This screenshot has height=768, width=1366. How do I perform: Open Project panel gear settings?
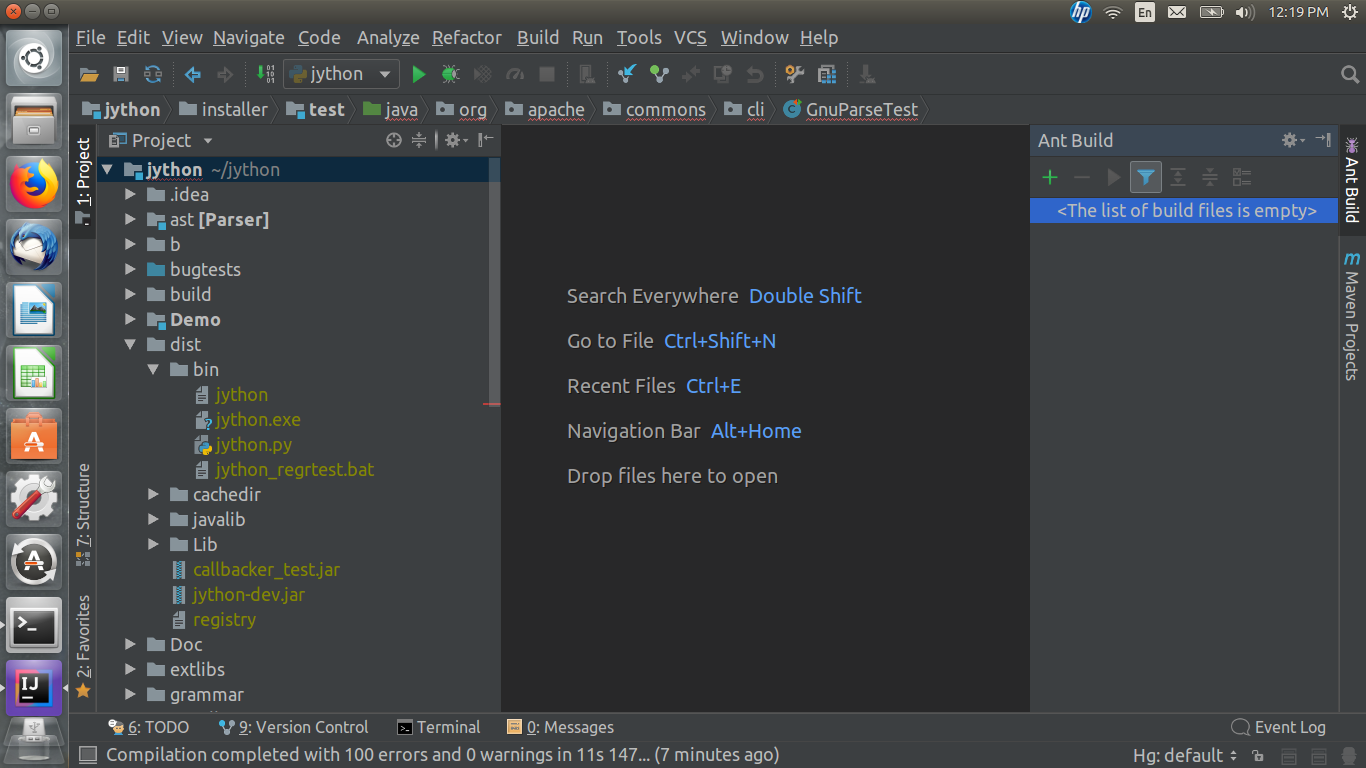tap(456, 141)
